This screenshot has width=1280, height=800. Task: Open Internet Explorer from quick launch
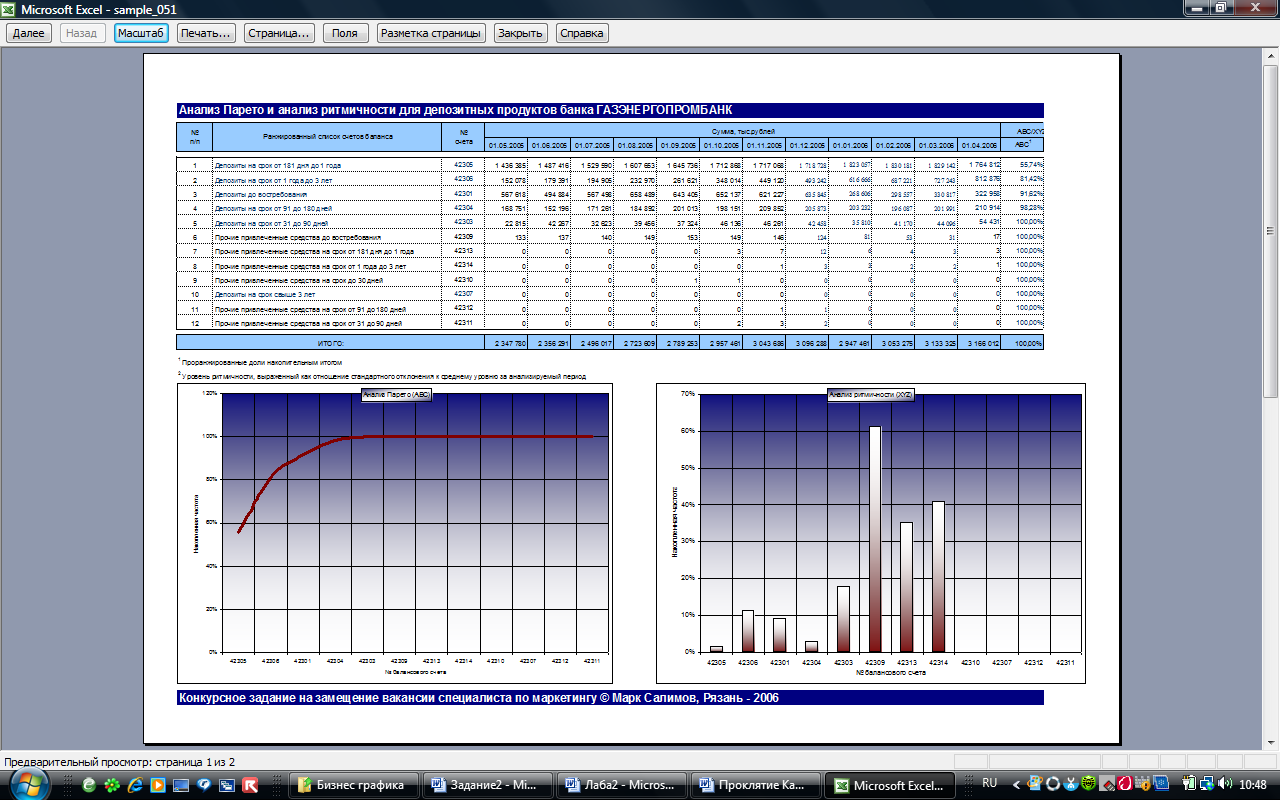(x=135, y=785)
